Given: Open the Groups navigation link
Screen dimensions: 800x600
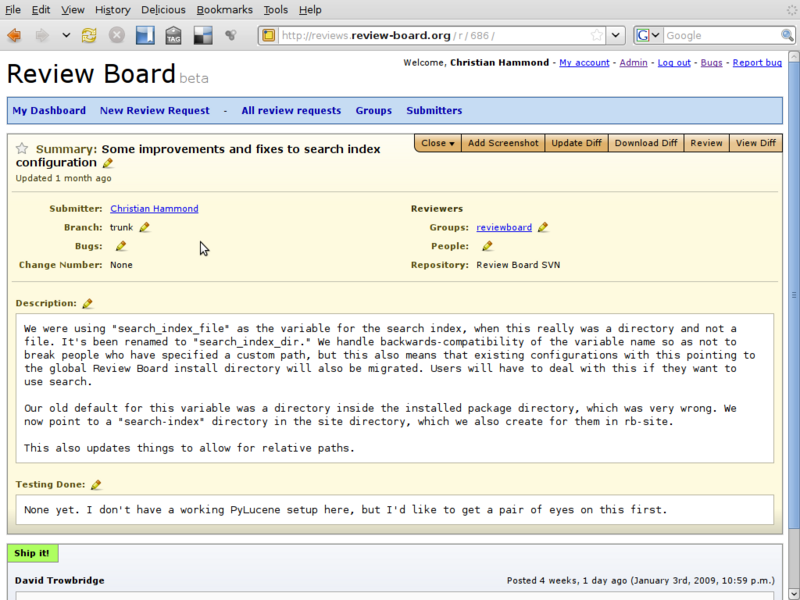Looking at the screenshot, I should point(373,110).
